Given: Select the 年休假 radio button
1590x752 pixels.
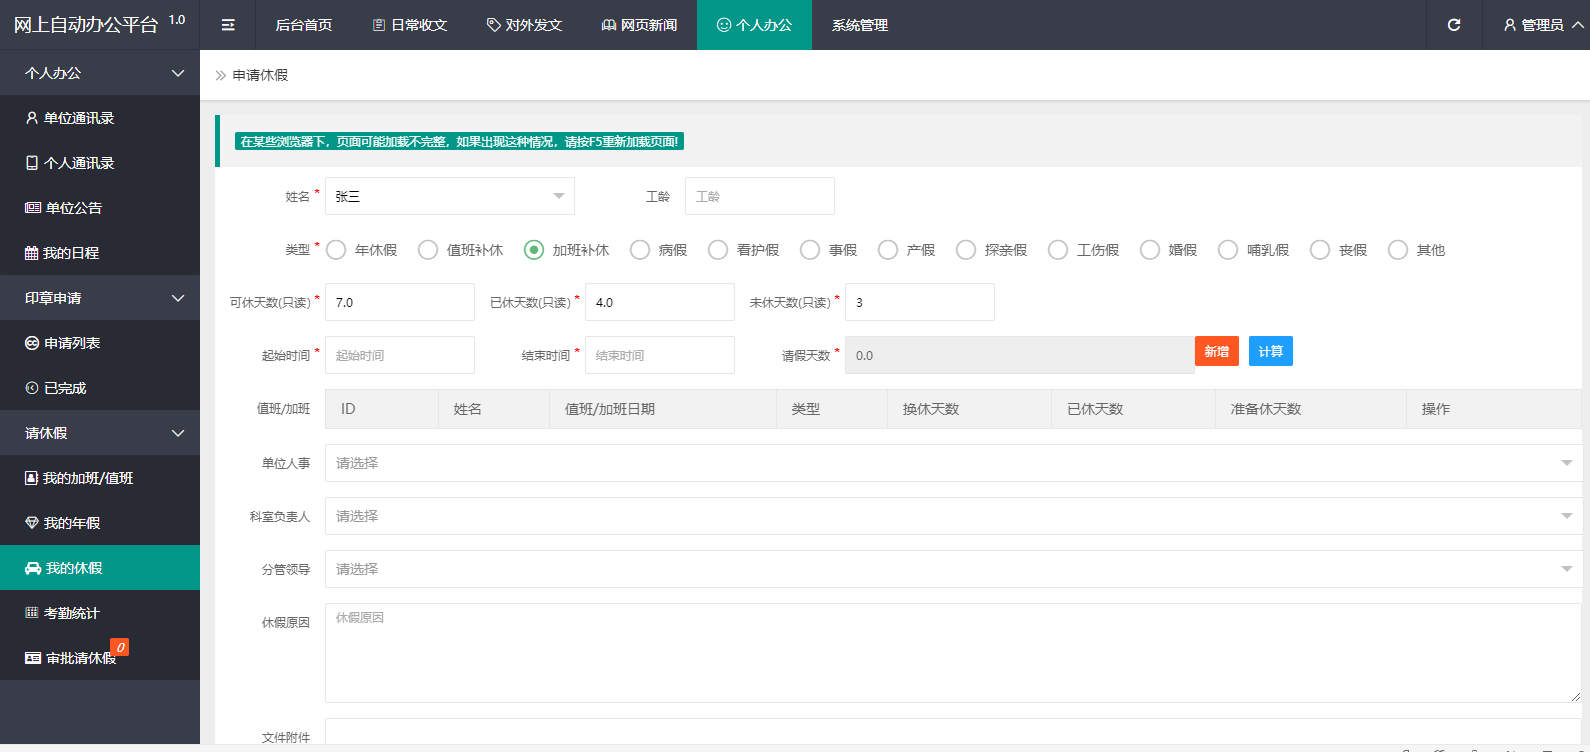Looking at the screenshot, I should click(337, 250).
